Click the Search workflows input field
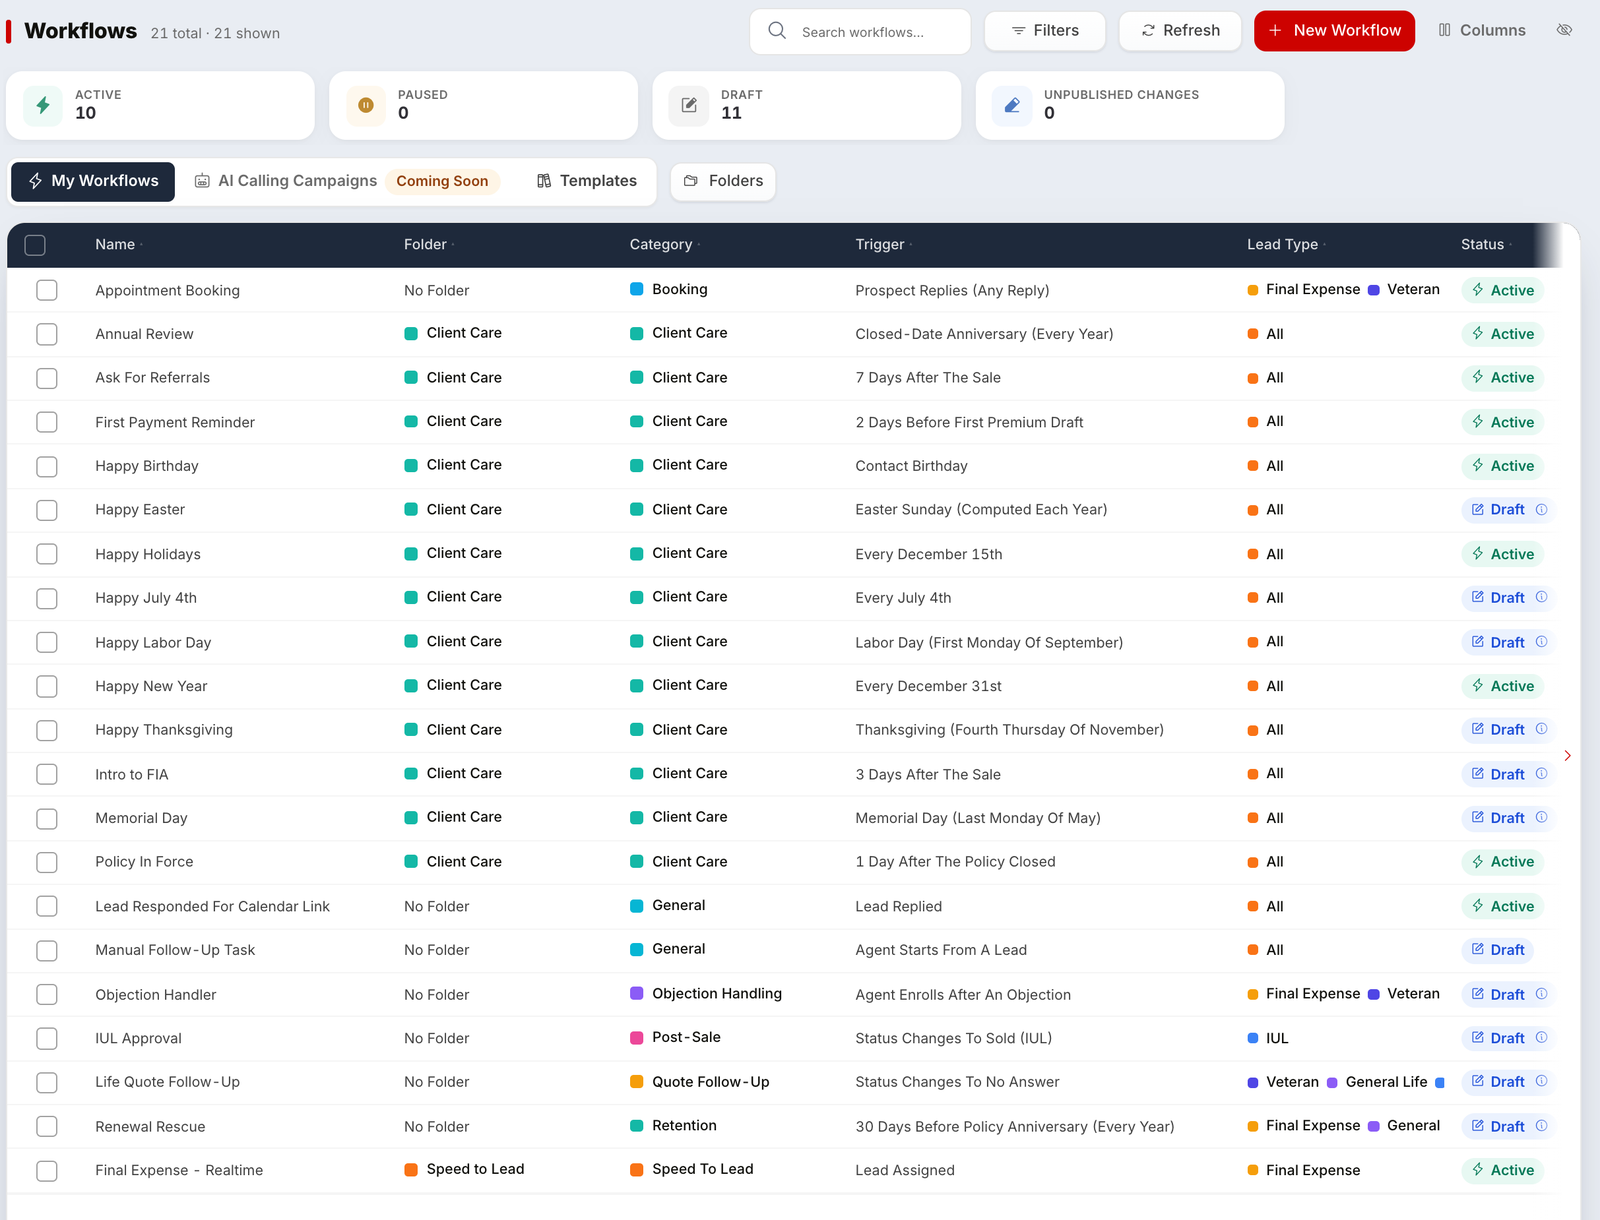 pyautogui.click(x=860, y=32)
